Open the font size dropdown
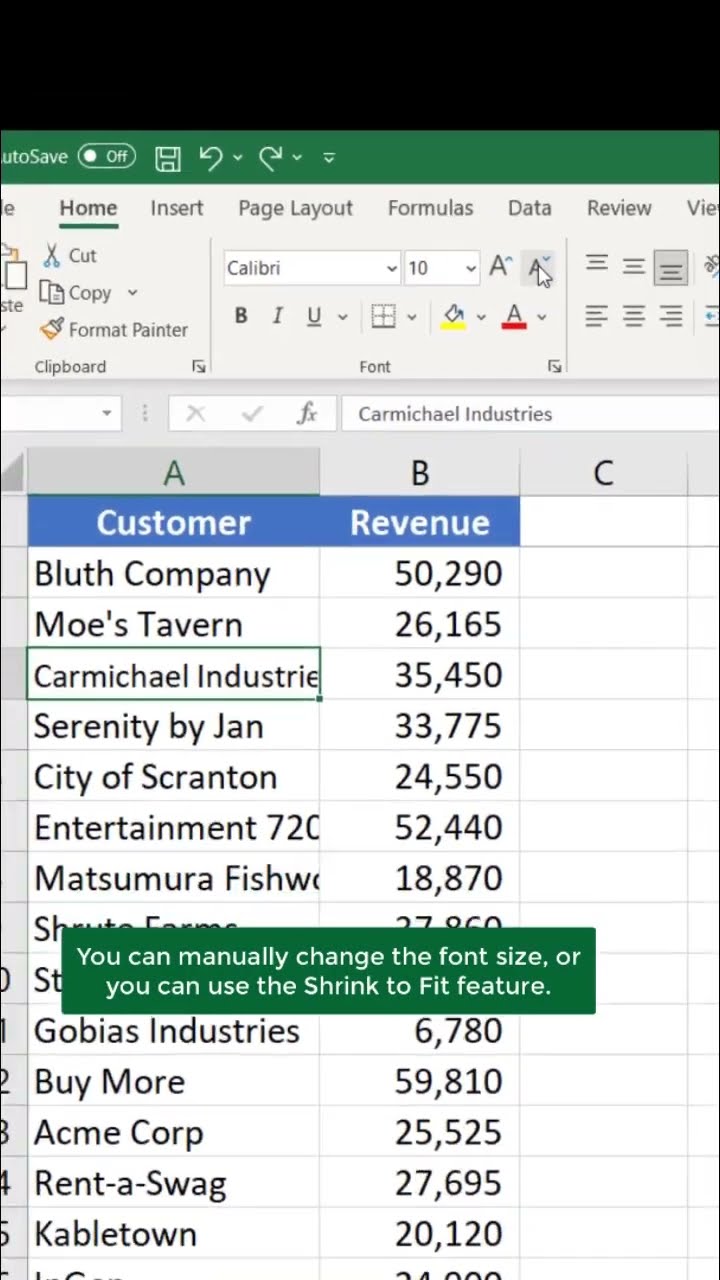The image size is (720, 1280). point(471,268)
